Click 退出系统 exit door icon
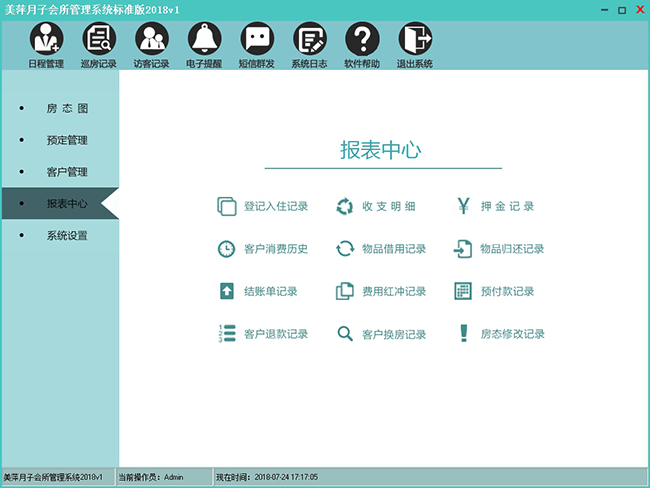Viewport: 650px width, 488px height. [x=415, y=40]
